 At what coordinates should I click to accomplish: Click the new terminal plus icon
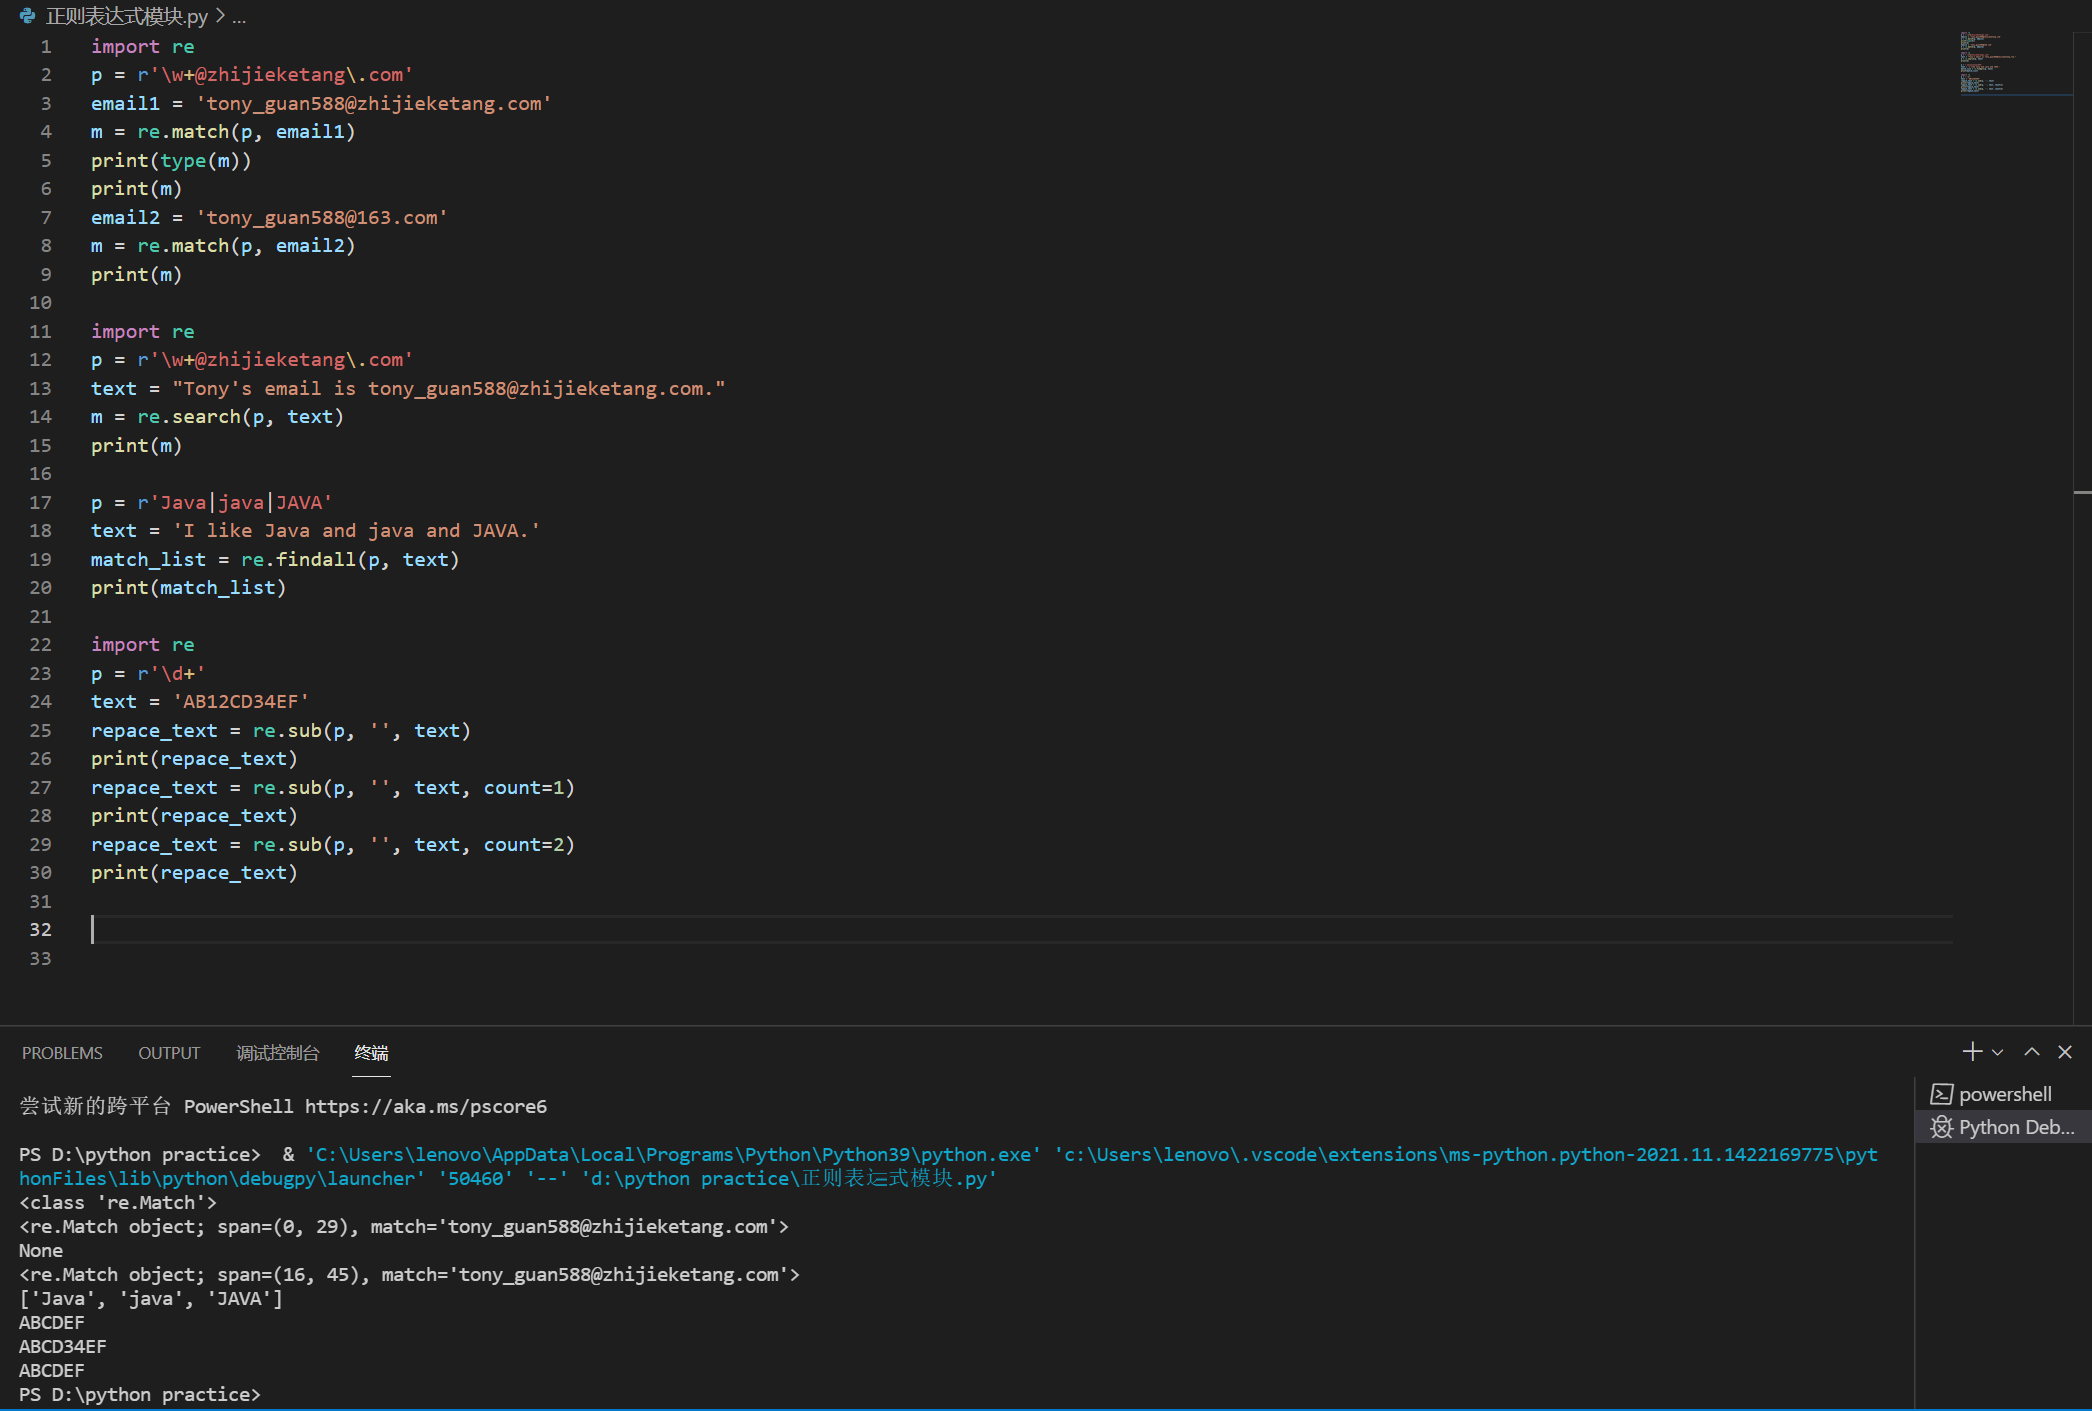pos(1971,1051)
